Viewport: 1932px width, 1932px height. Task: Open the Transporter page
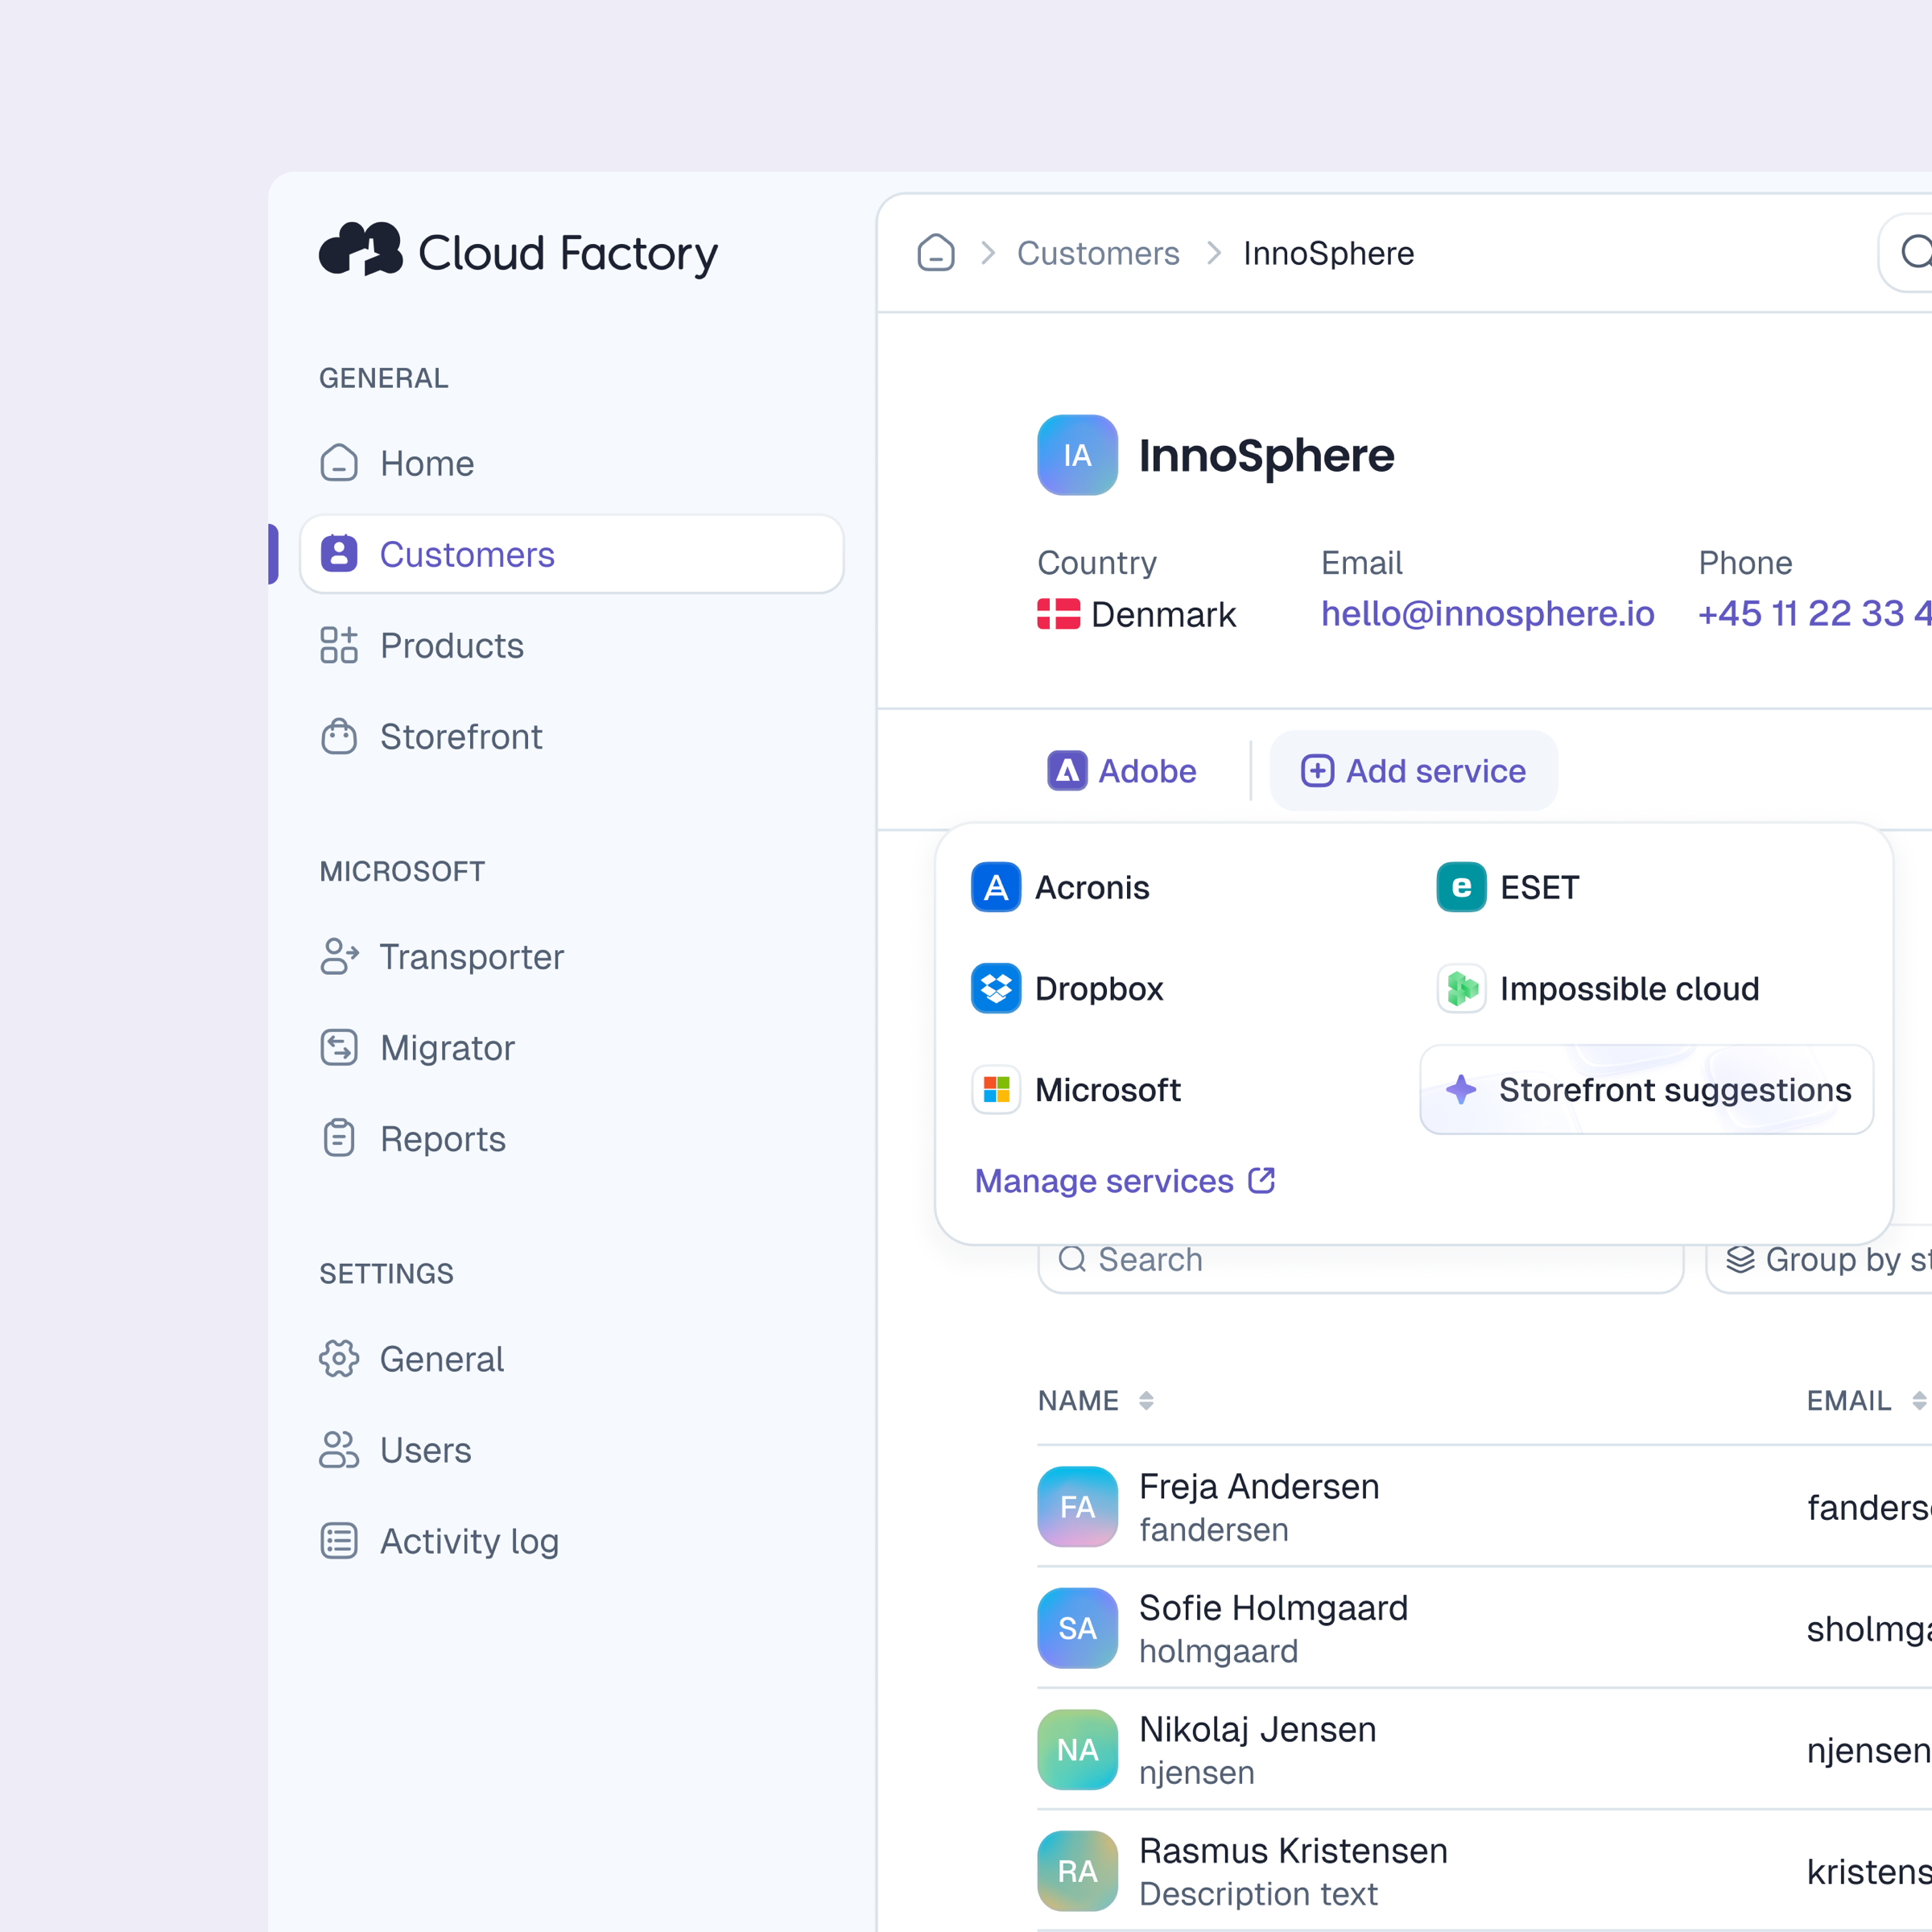pos(571,956)
